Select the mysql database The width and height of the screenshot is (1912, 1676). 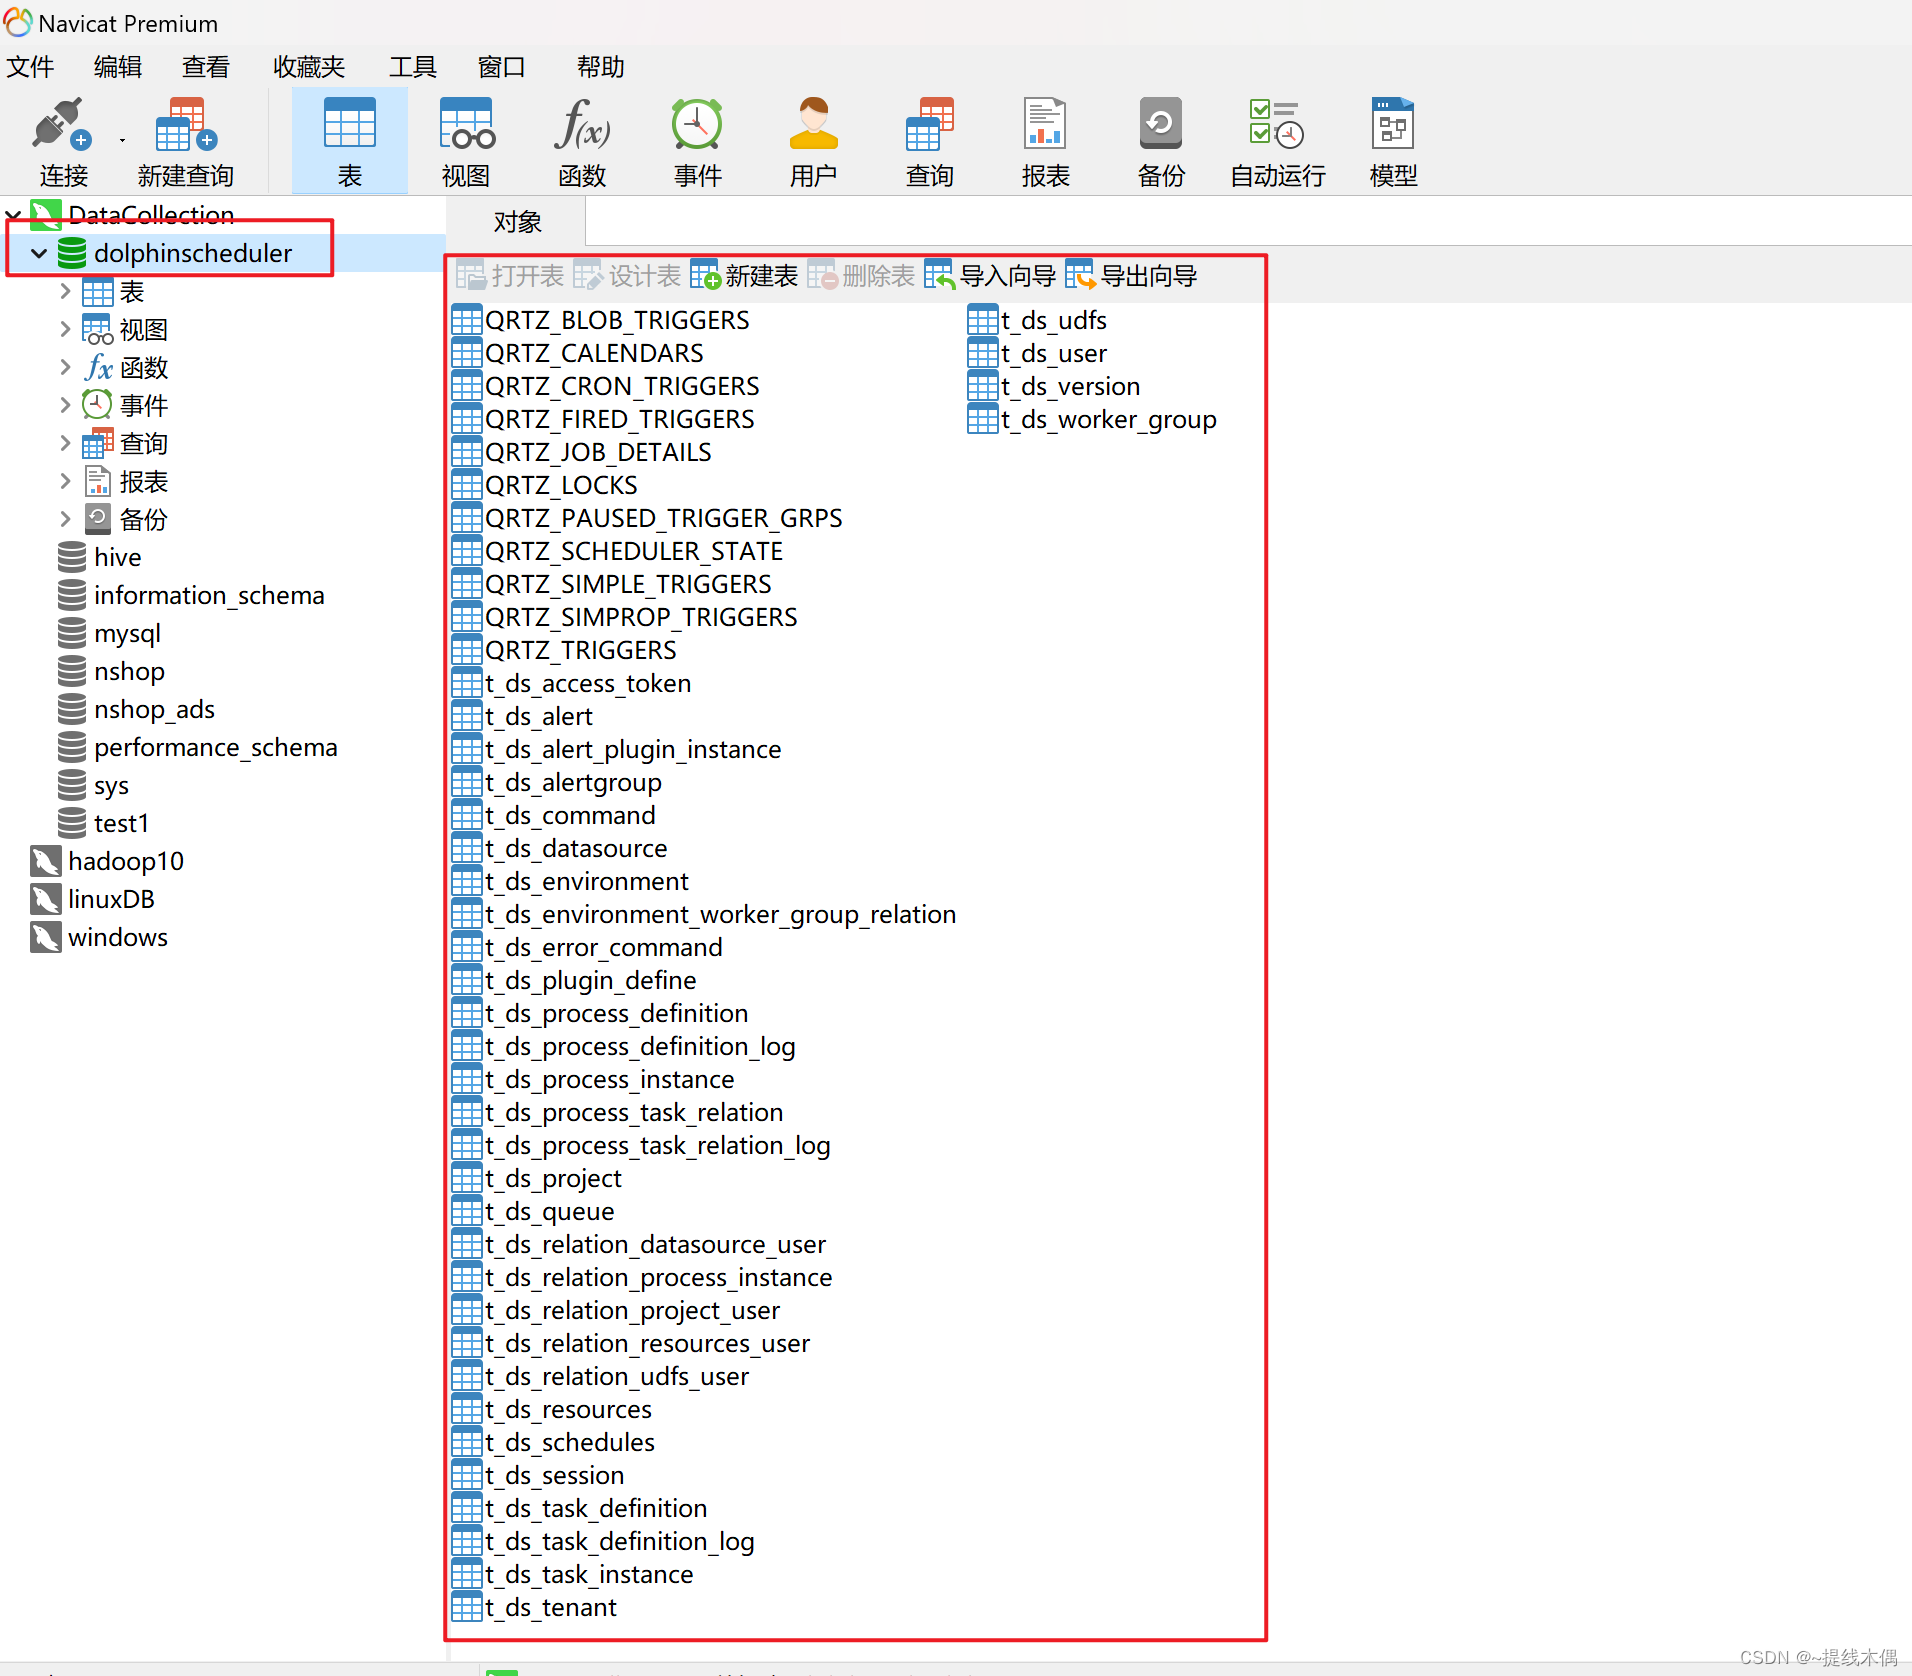127,633
